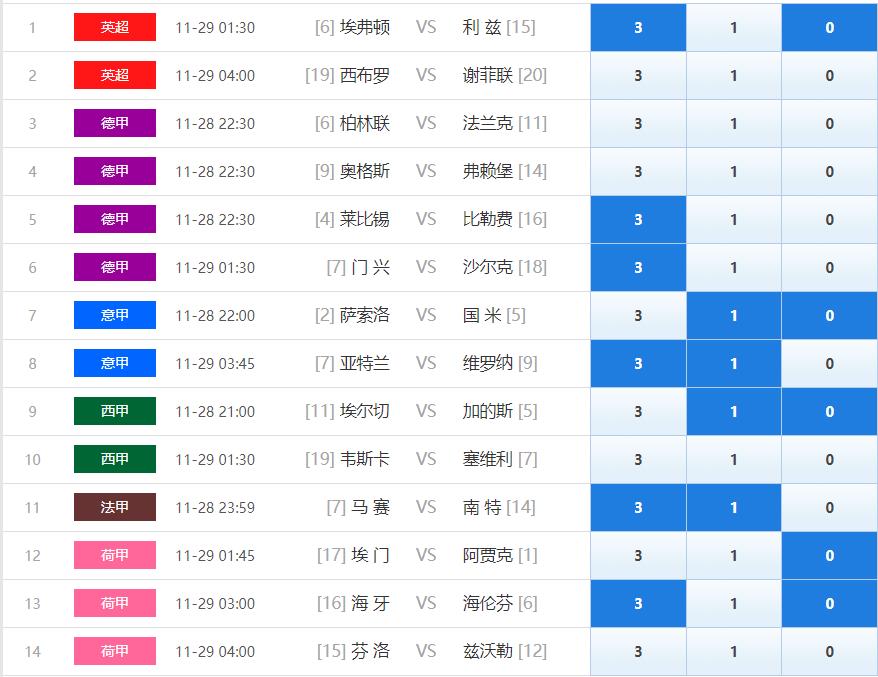
Task: Deselect 0 for 埃弗顿 vs 利兹
Action: point(829,27)
